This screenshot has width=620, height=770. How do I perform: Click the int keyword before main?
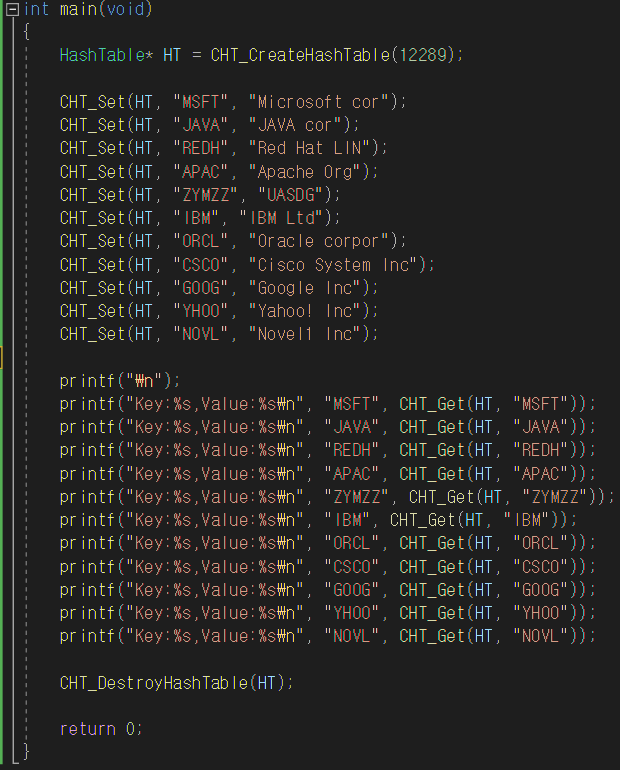[x=36, y=9]
